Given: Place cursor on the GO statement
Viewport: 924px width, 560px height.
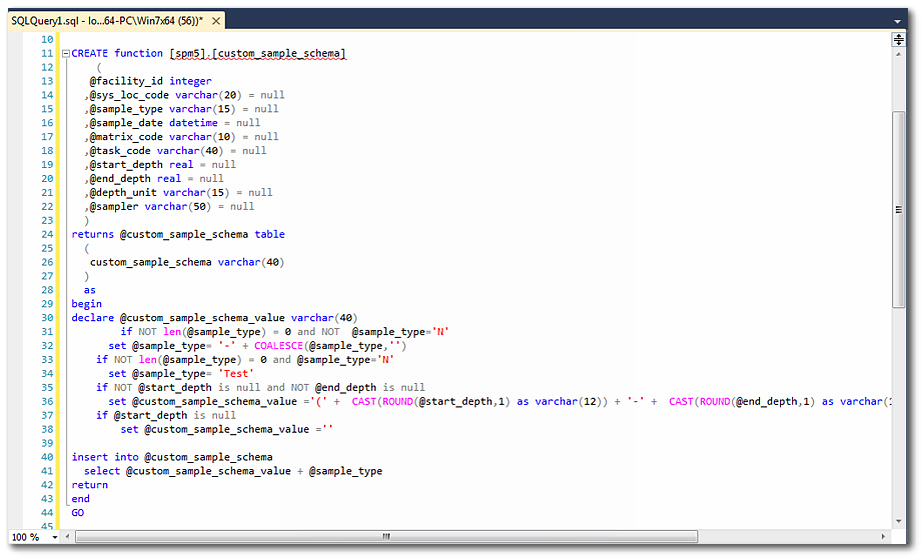Looking at the screenshot, I should pyautogui.click(x=78, y=513).
